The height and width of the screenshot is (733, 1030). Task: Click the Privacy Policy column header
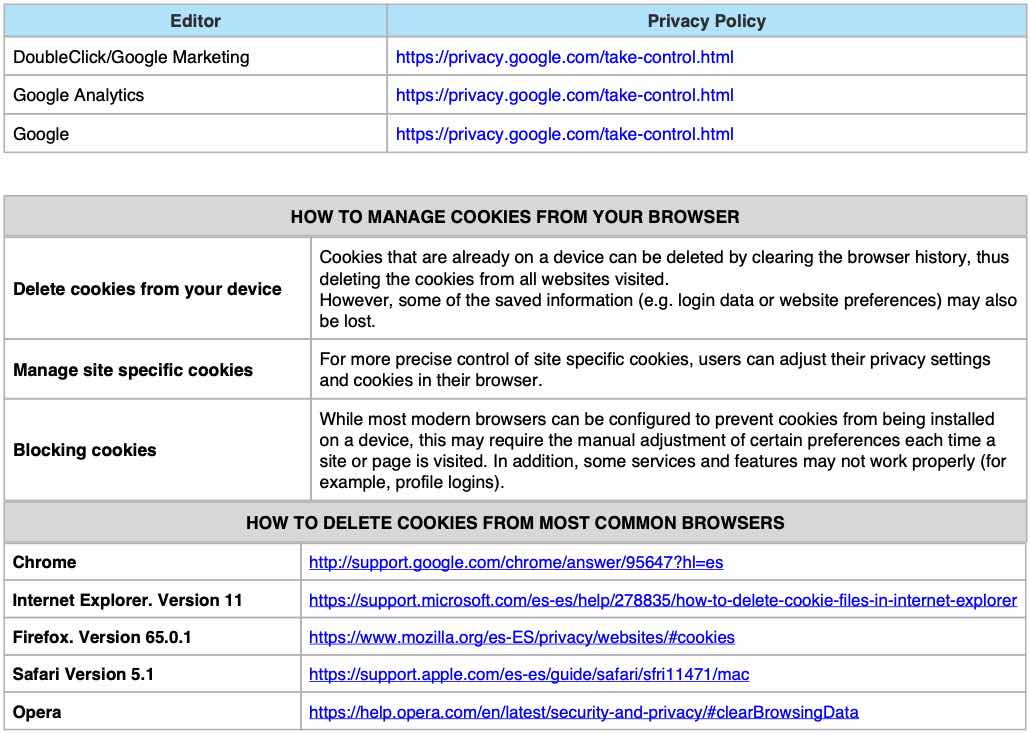[706, 21]
